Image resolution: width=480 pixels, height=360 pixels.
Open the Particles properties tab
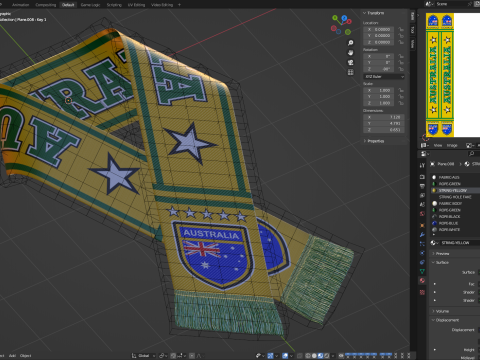(x=422, y=244)
